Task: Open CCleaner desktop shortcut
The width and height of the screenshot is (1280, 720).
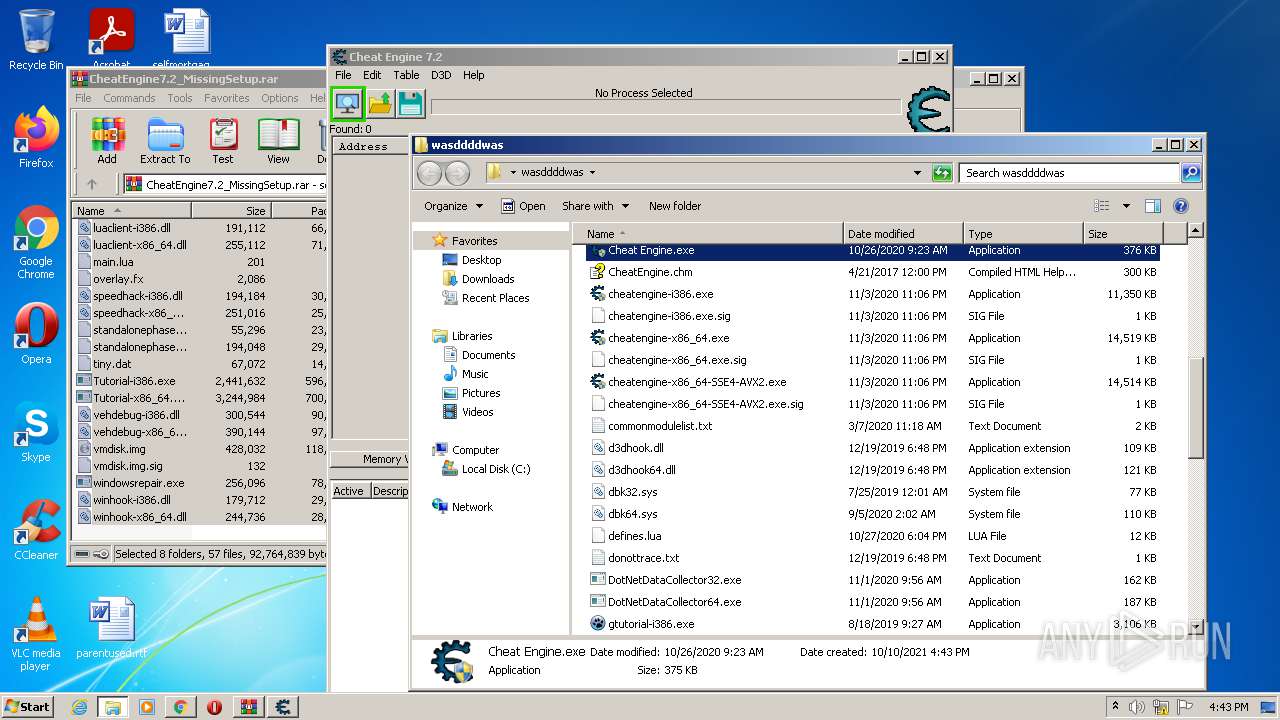Action: (36, 530)
